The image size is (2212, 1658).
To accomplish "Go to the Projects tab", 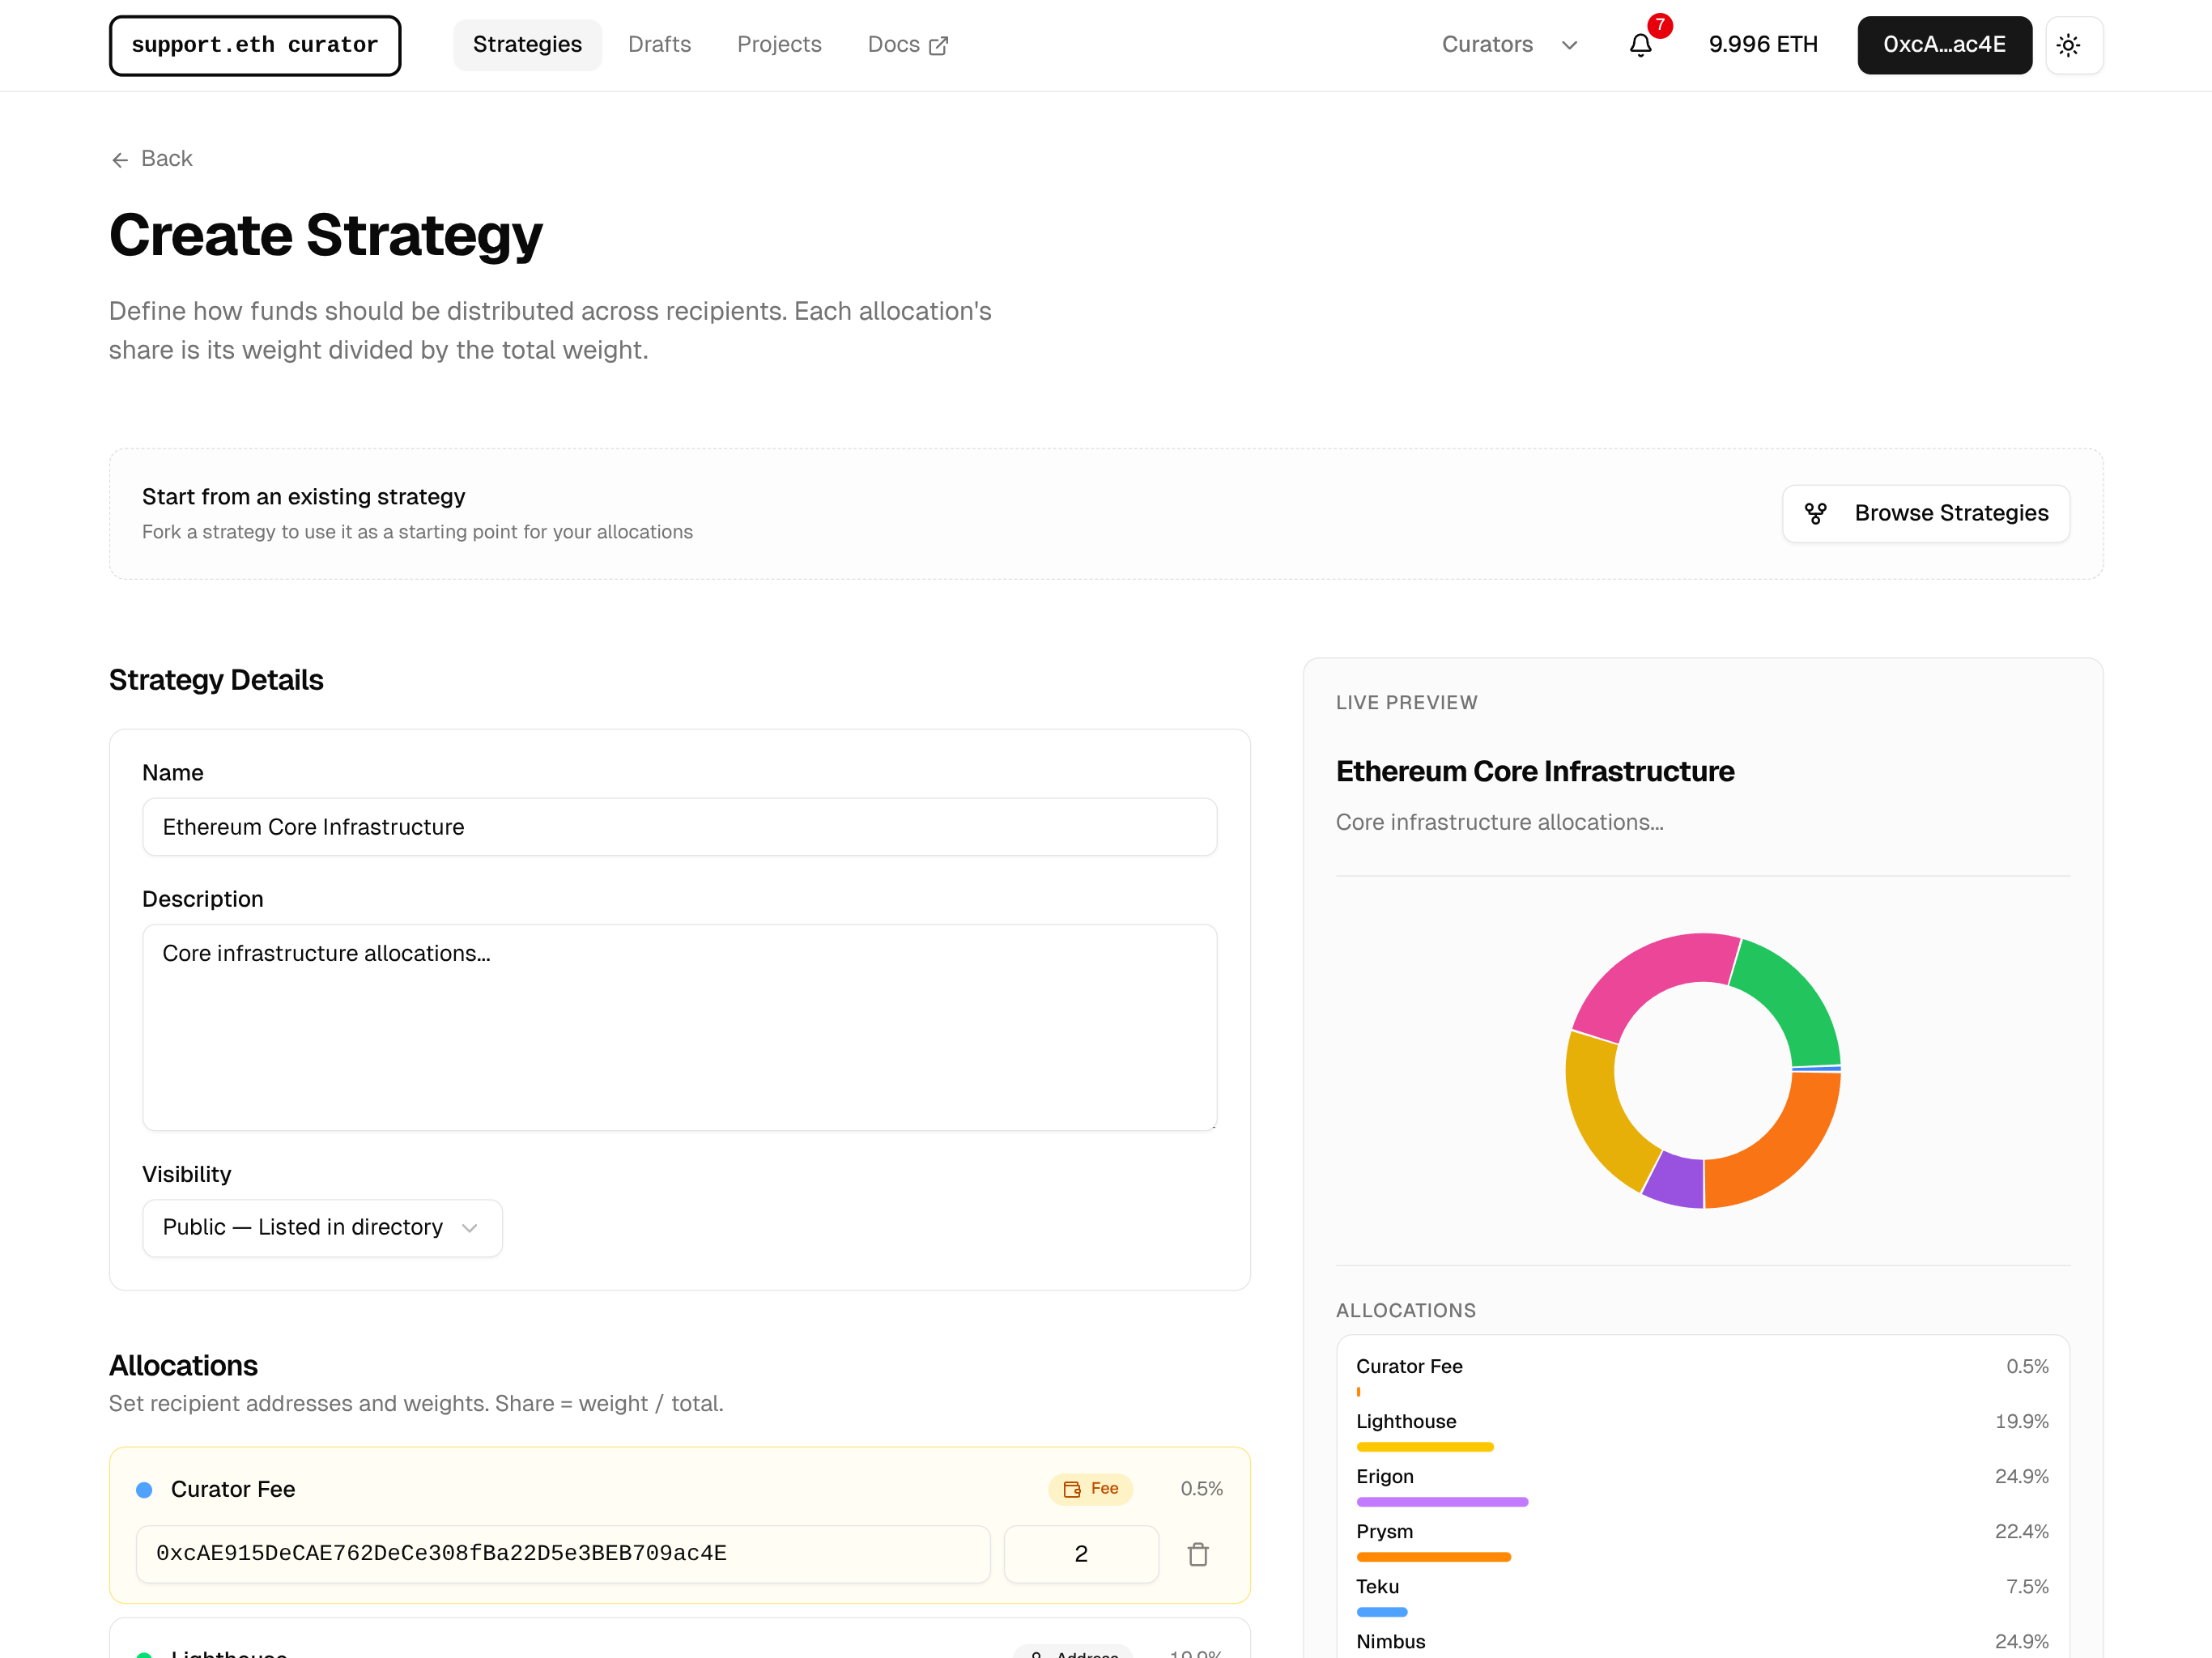I will coord(779,45).
